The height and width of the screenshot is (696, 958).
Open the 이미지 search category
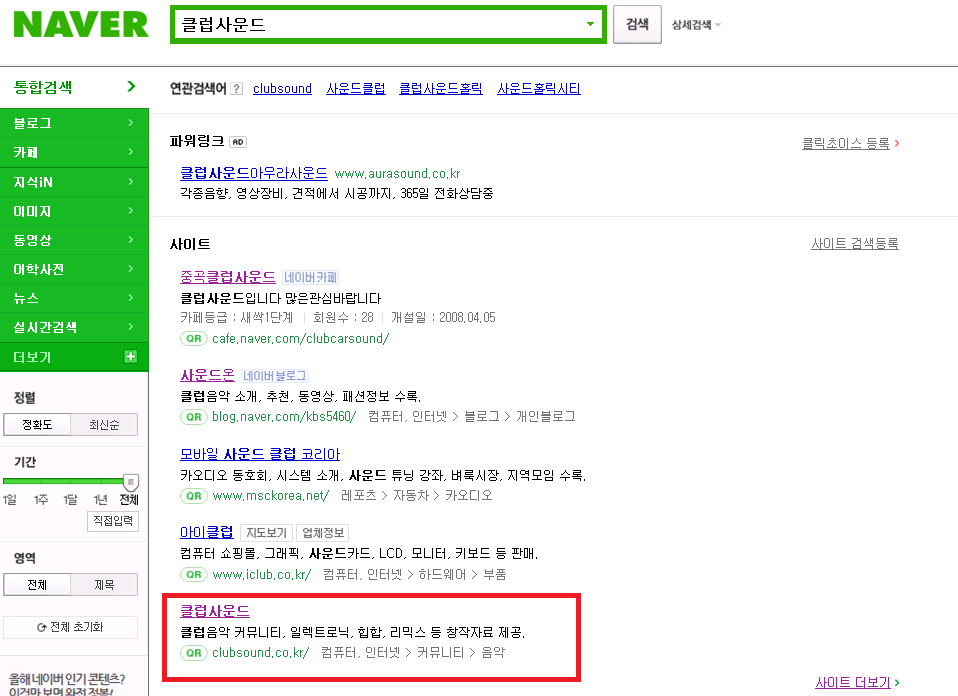[x=74, y=211]
